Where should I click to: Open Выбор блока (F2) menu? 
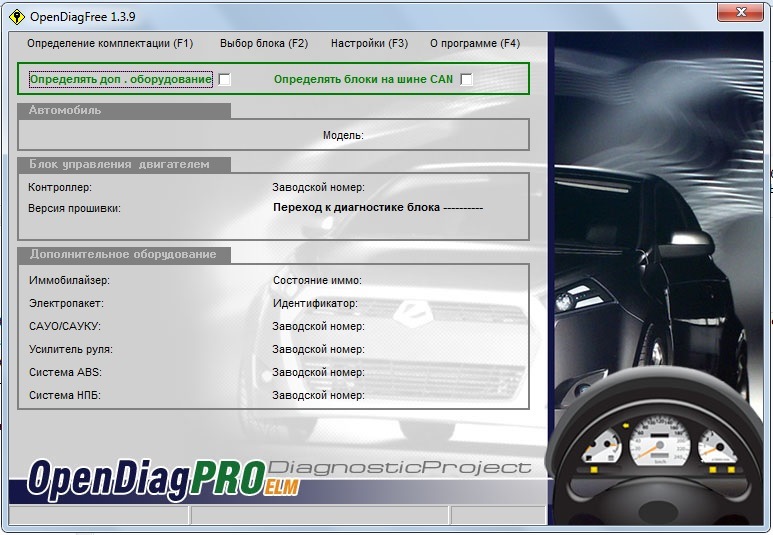pyautogui.click(x=264, y=43)
